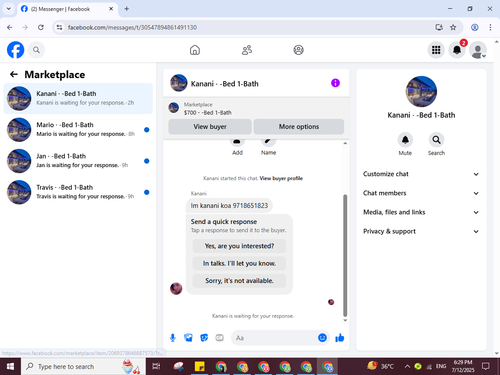Open the account profile picture menu
This screenshot has height=375, width=500.
(478, 50)
